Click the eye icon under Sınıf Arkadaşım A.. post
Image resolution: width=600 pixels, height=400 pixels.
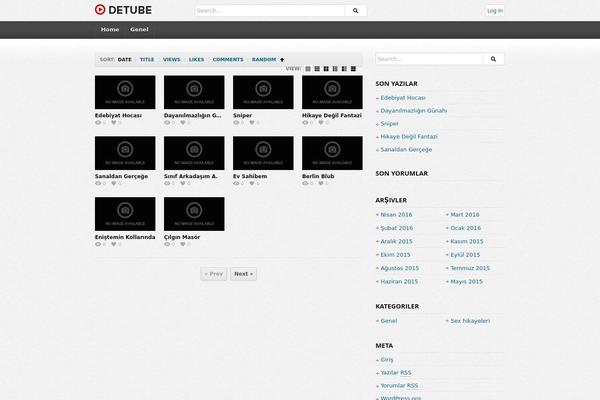tap(167, 183)
